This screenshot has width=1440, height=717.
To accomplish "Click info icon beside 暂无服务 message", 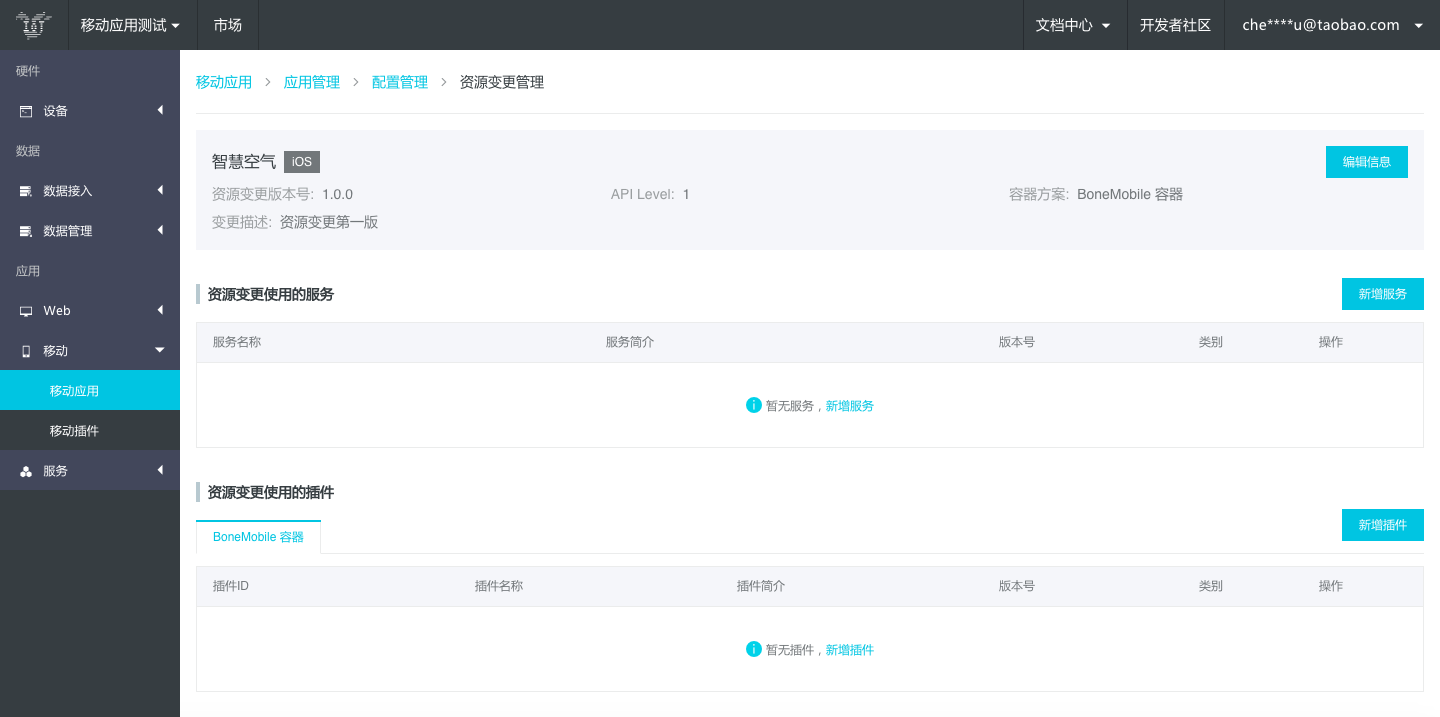I will [754, 405].
